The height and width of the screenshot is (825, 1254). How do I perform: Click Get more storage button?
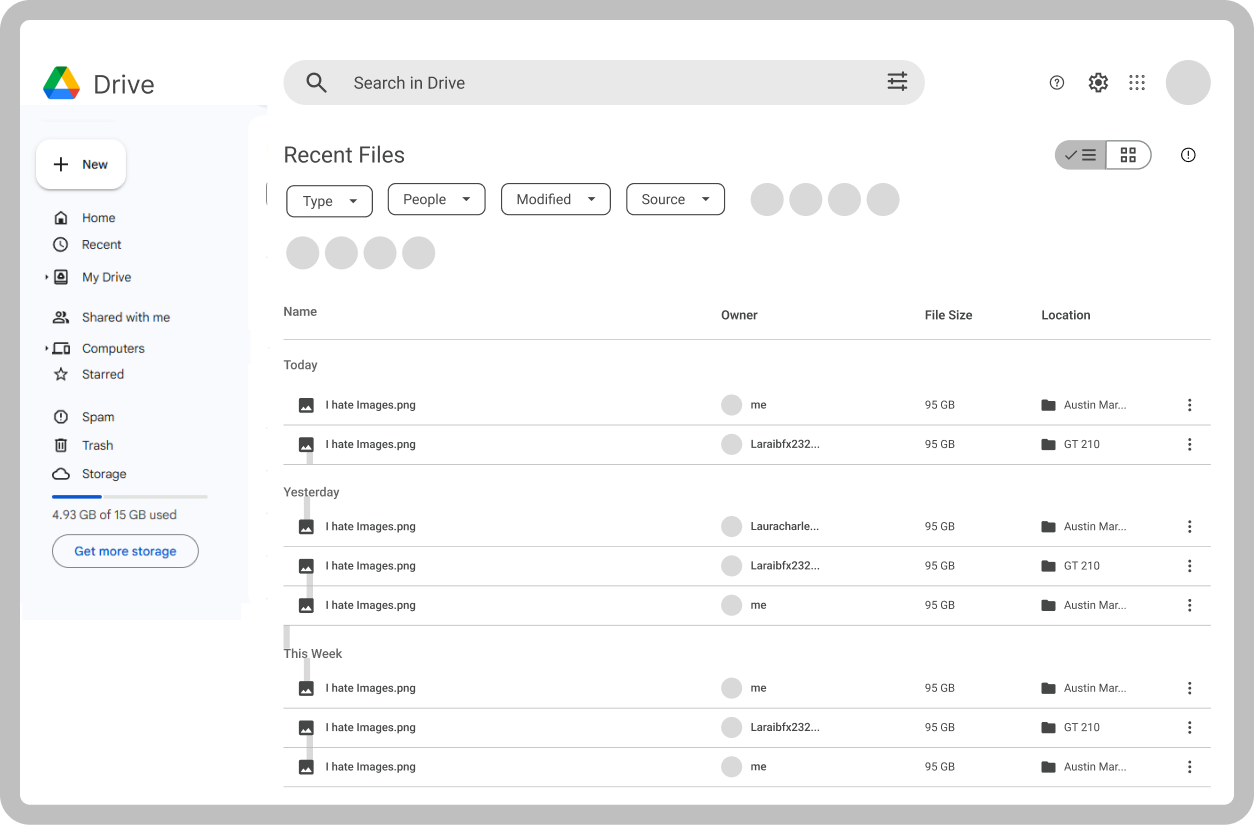tap(125, 551)
